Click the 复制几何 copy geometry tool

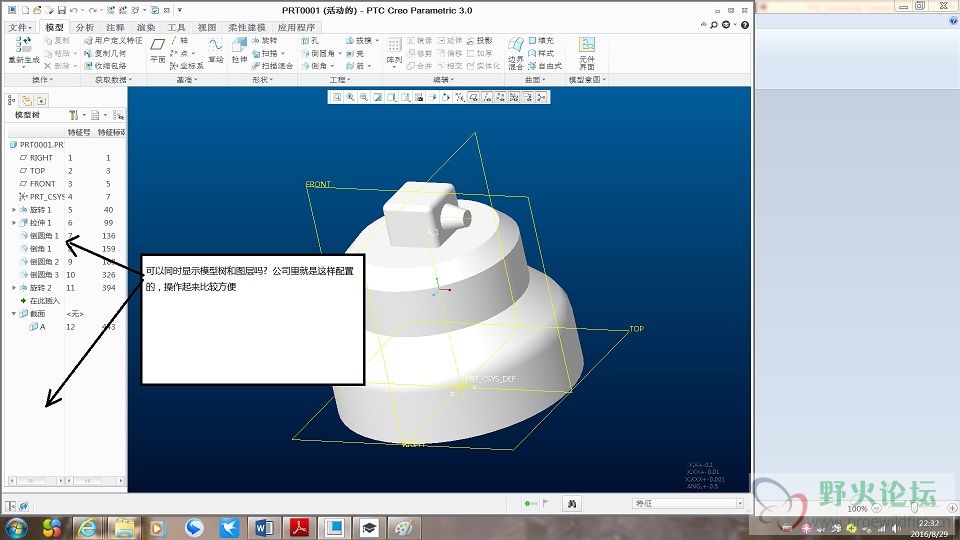[105, 53]
